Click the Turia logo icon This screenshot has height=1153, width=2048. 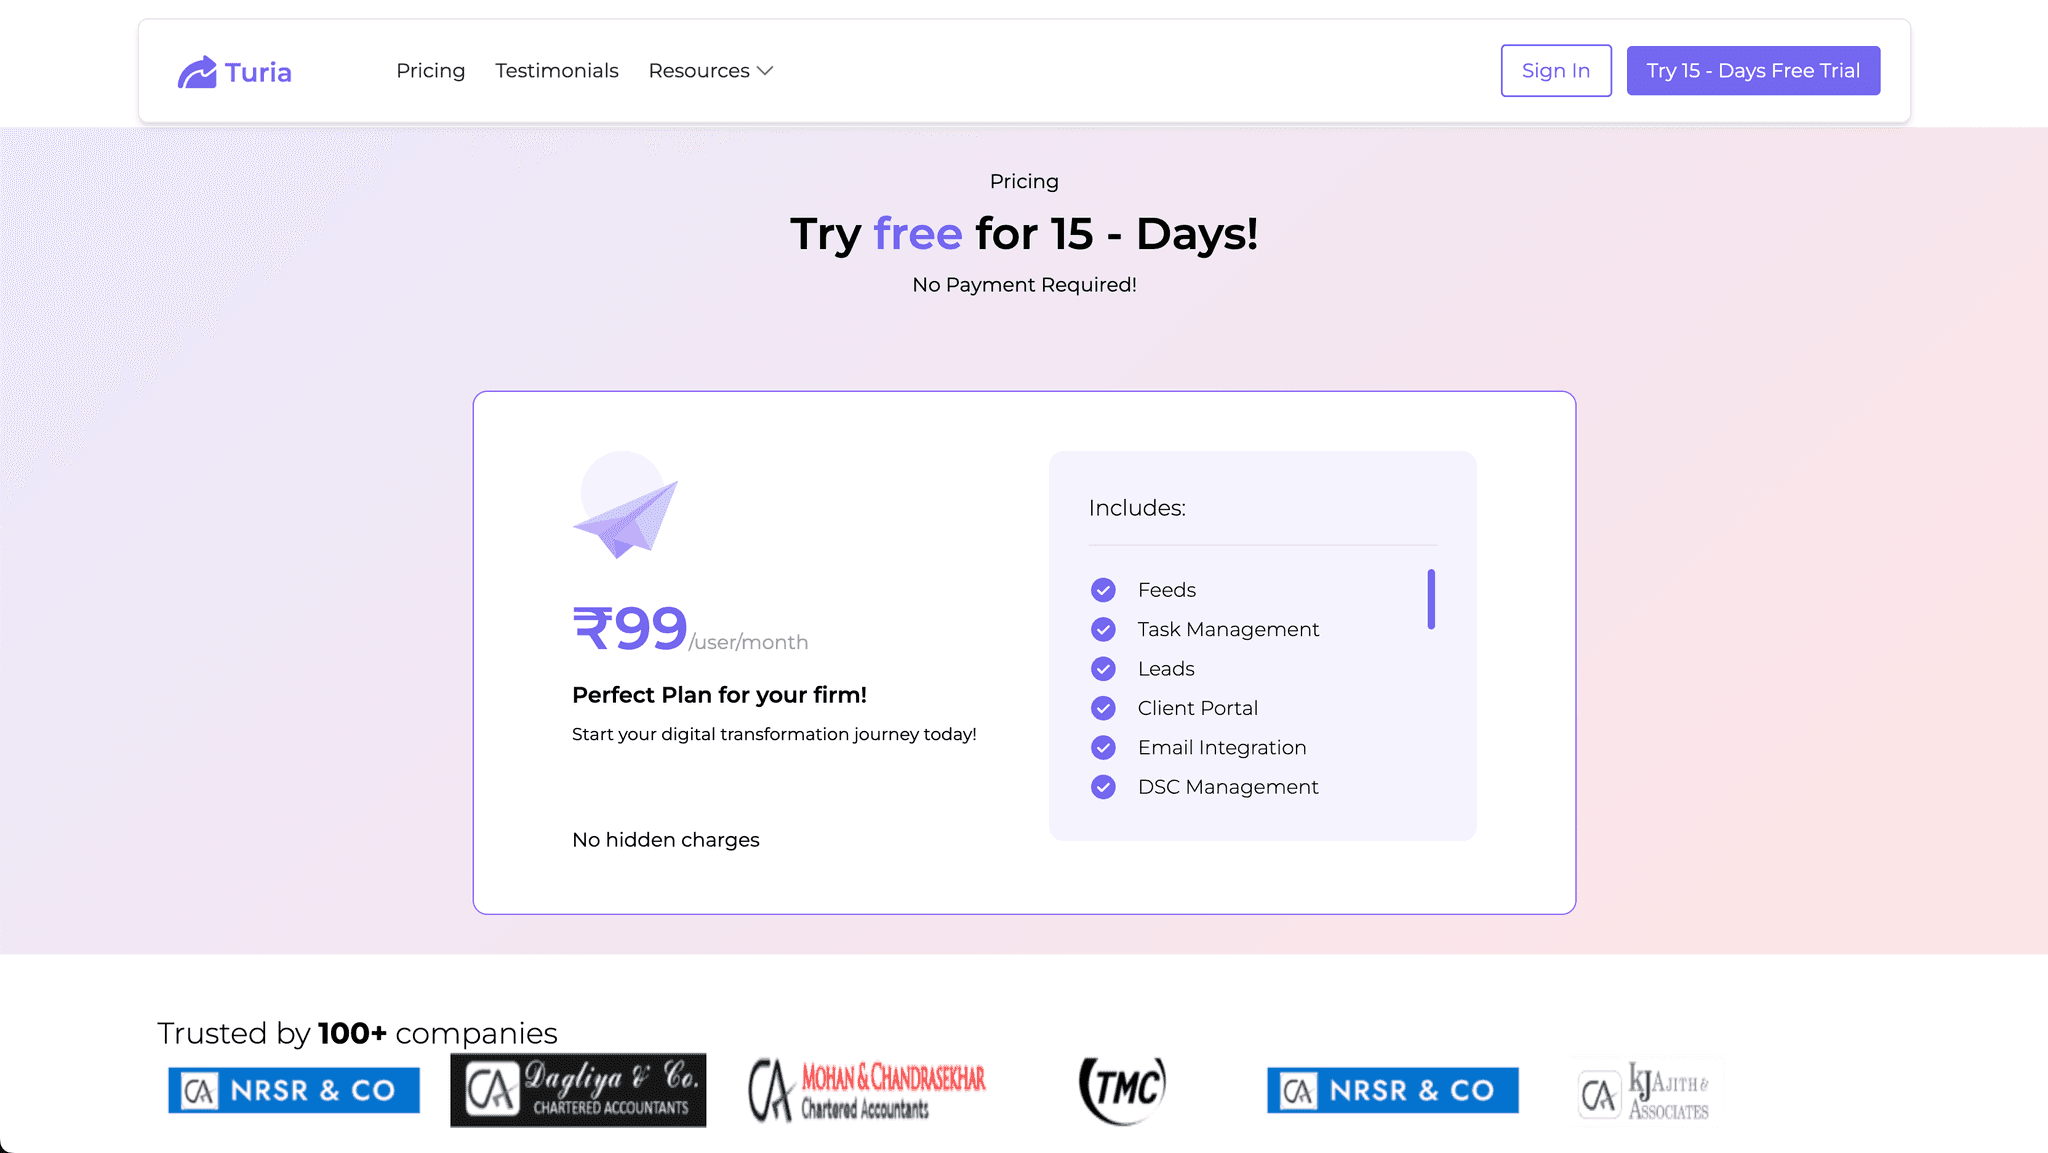click(197, 70)
